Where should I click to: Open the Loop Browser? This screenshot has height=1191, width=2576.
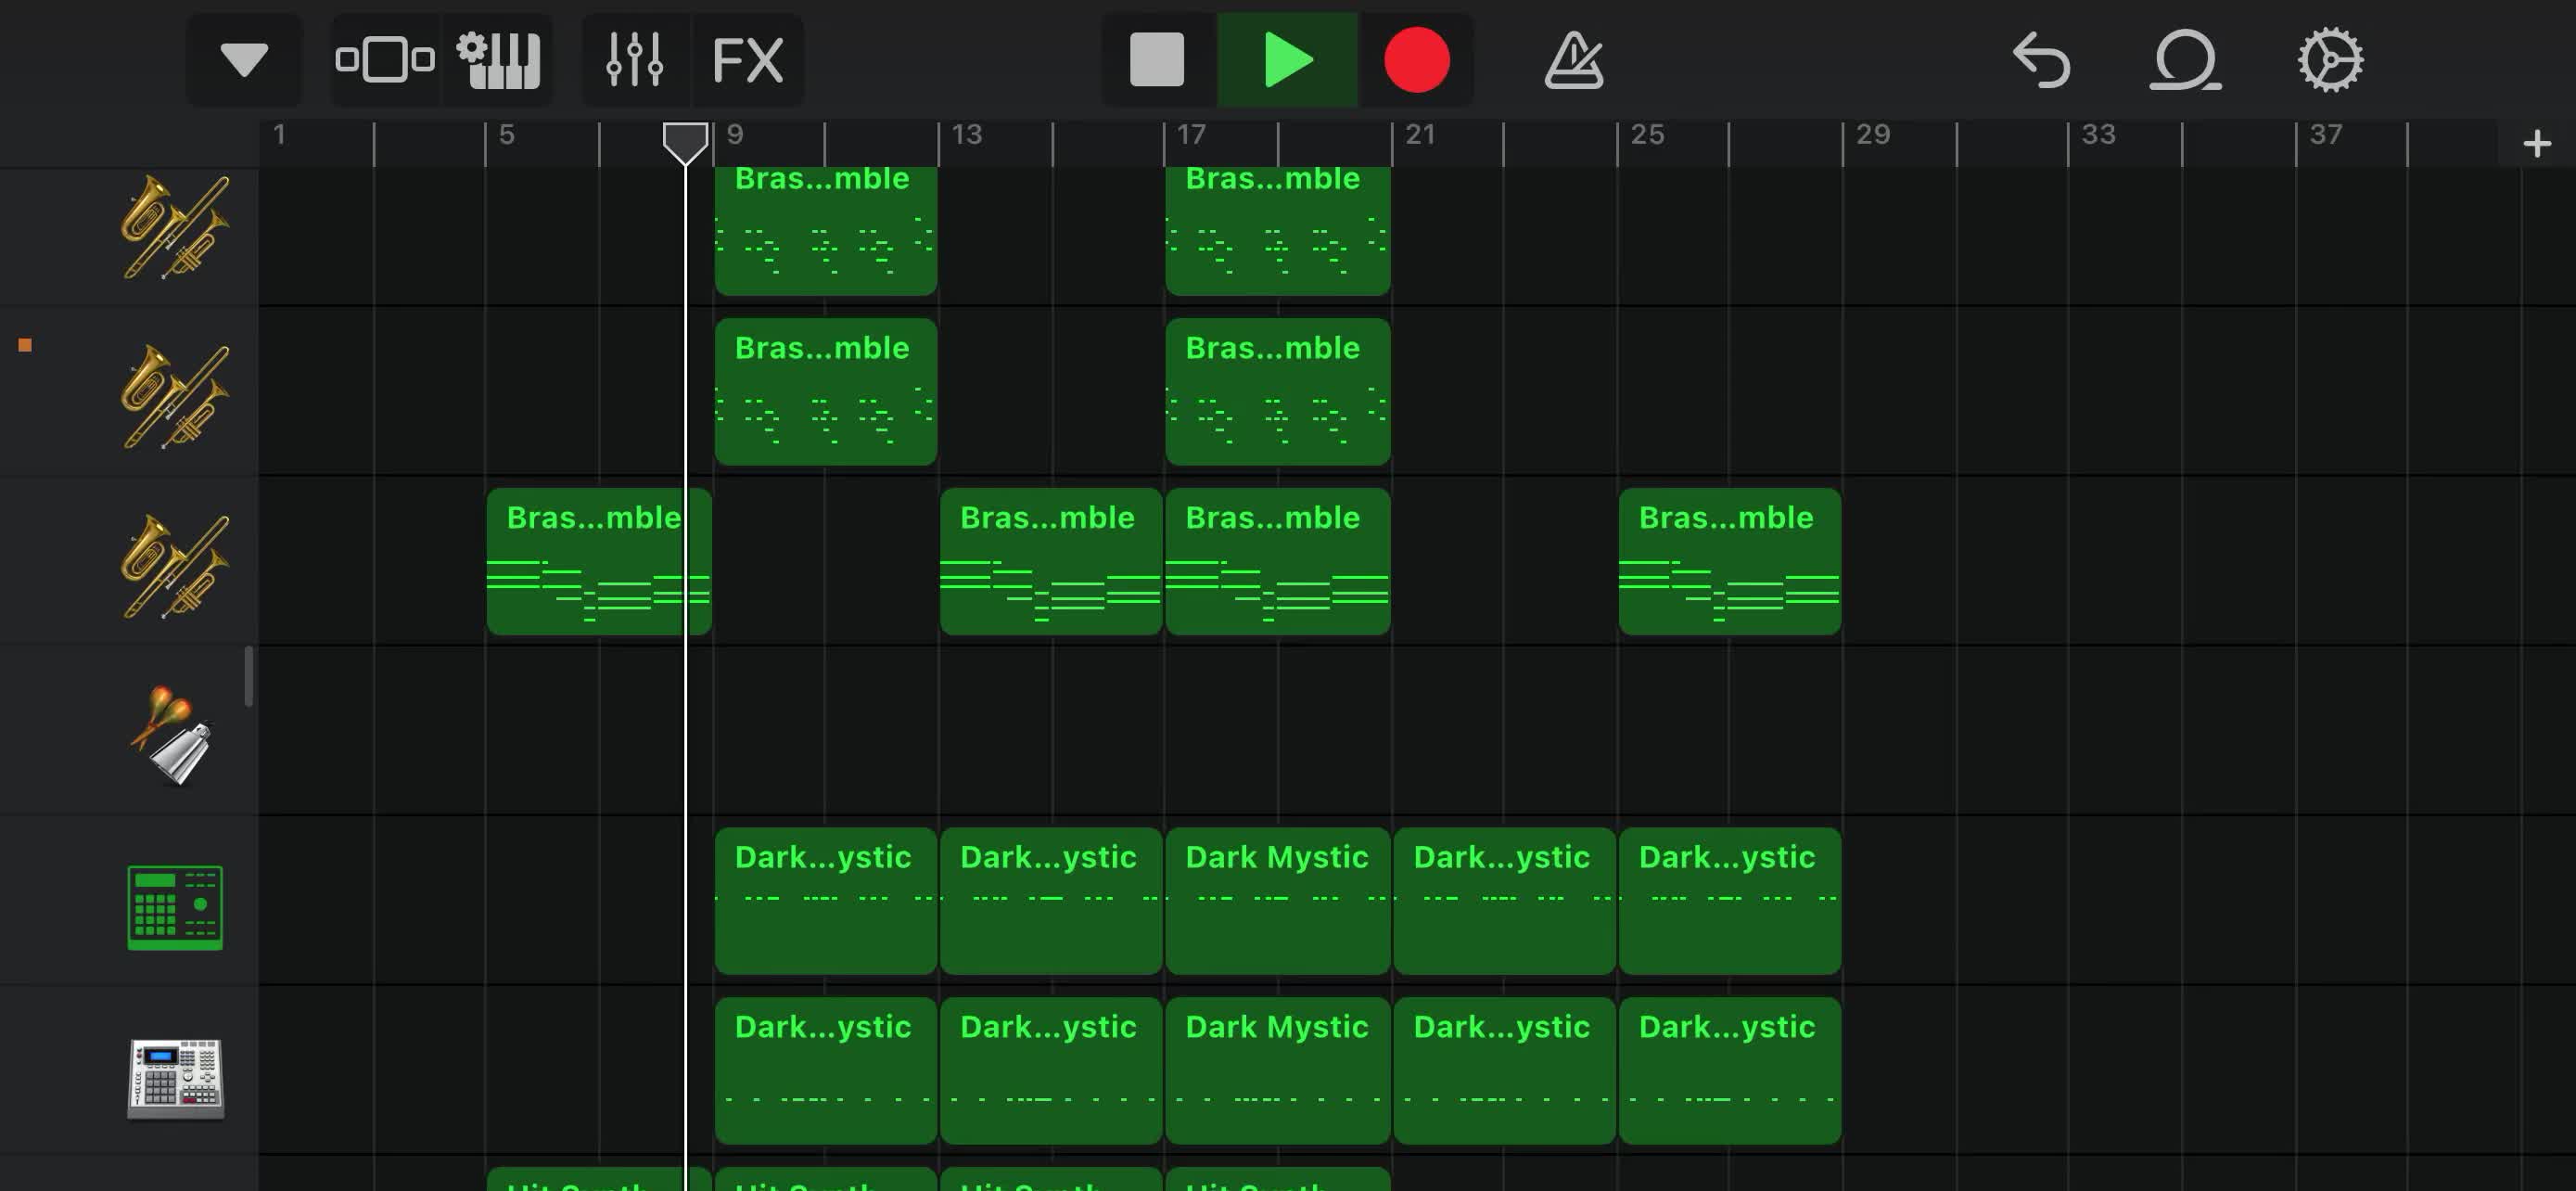[x=2185, y=60]
